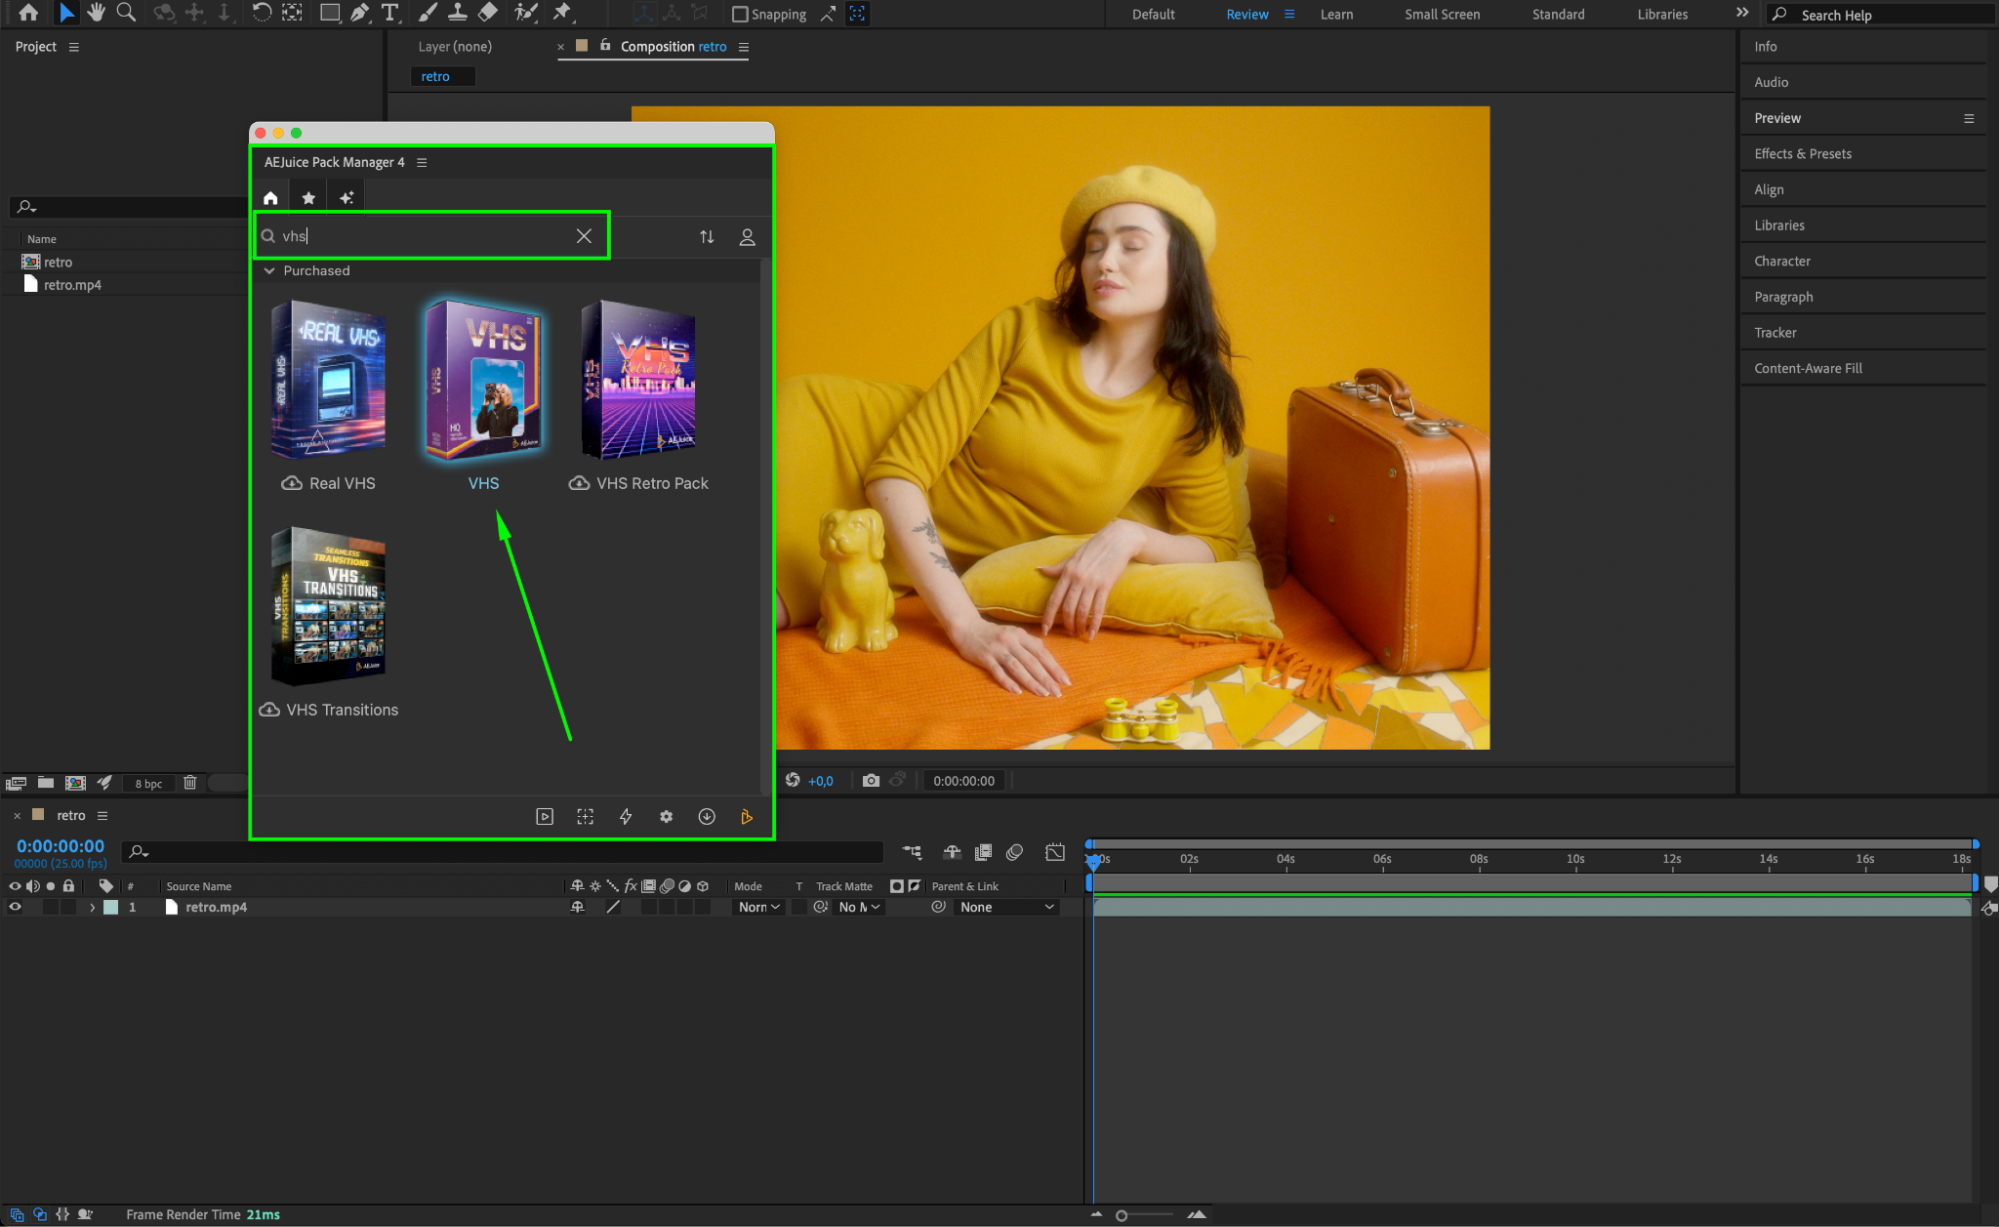Open the Effects & Presets panel

click(x=1802, y=154)
